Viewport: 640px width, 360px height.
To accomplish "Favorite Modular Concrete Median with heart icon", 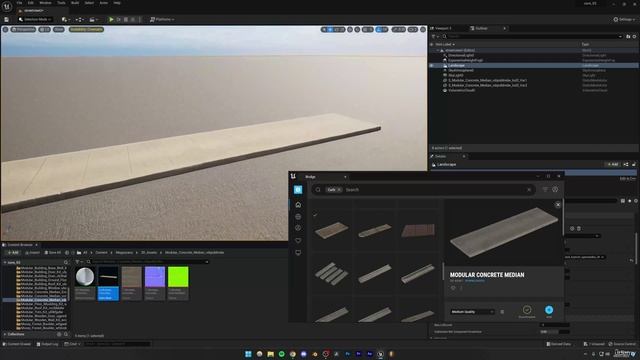I will [x=453, y=288].
